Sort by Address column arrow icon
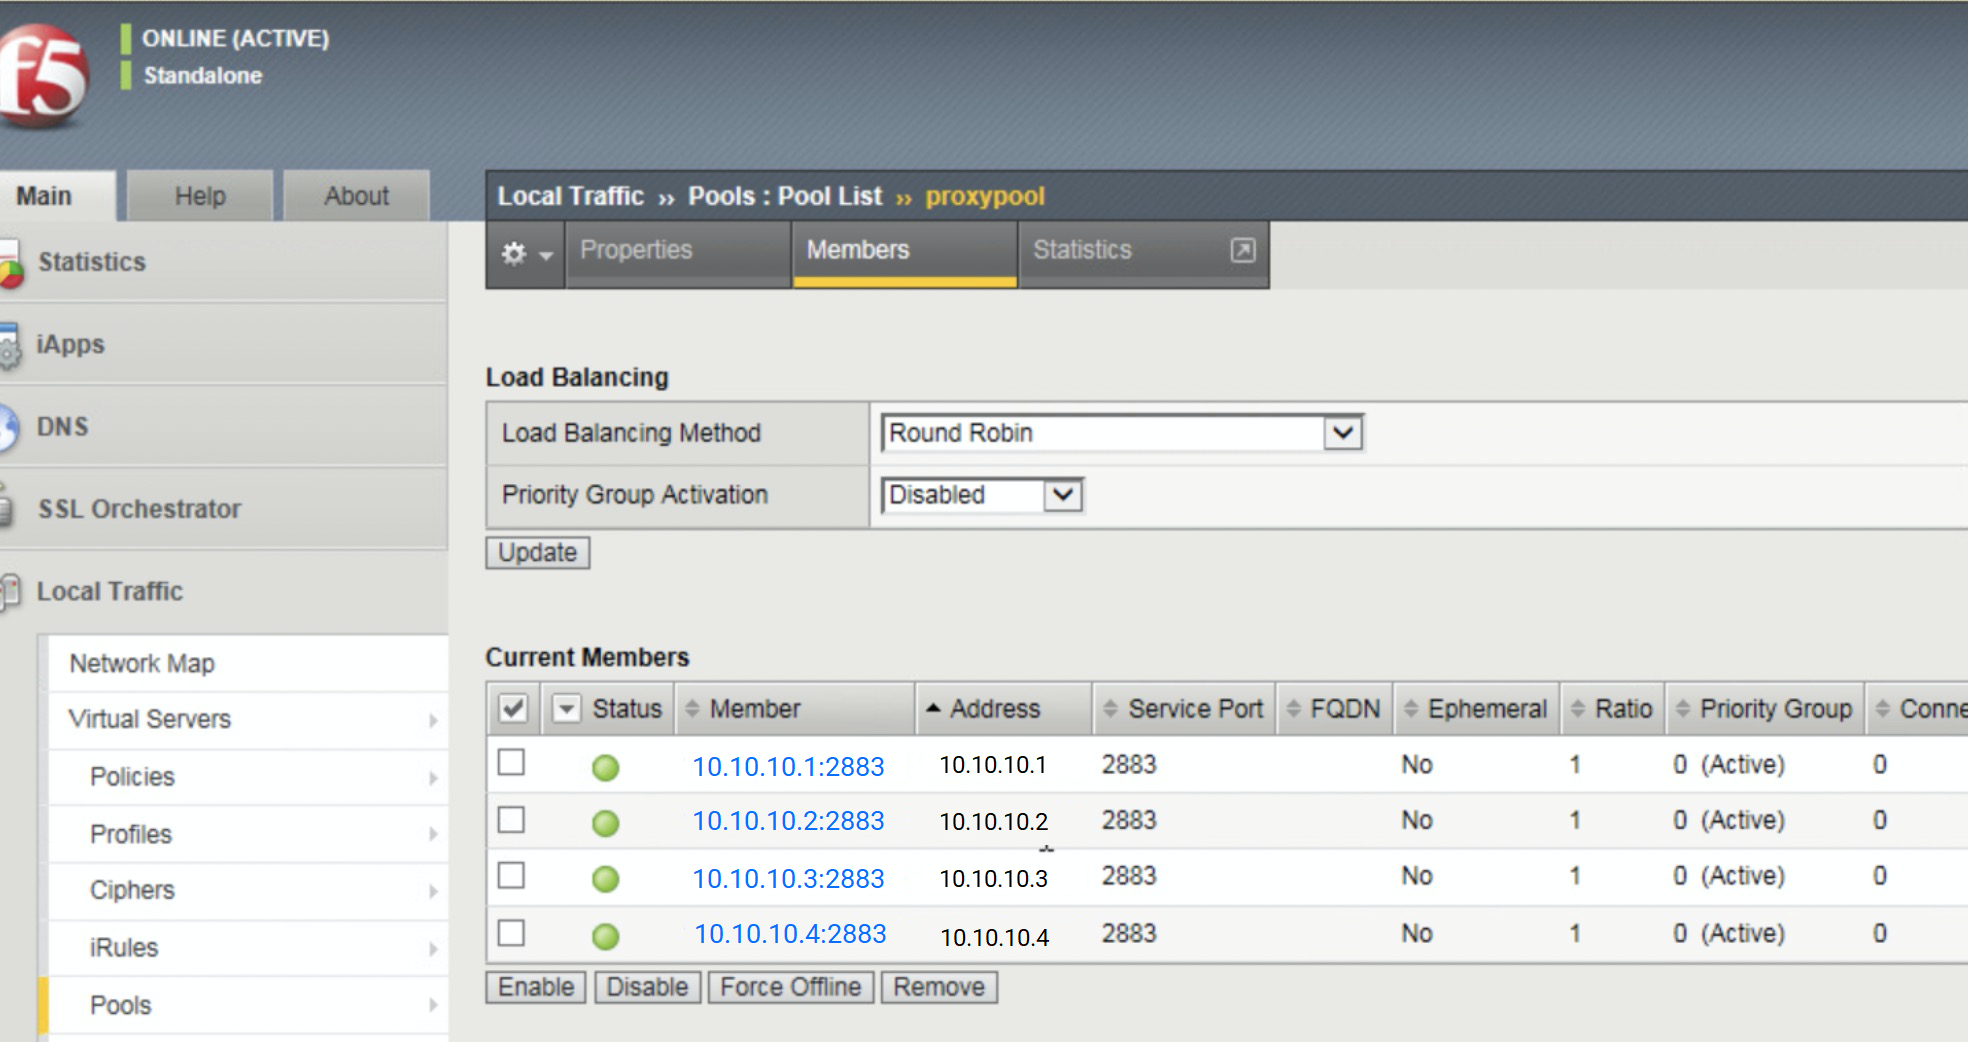The image size is (1968, 1042). tap(933, 708)
